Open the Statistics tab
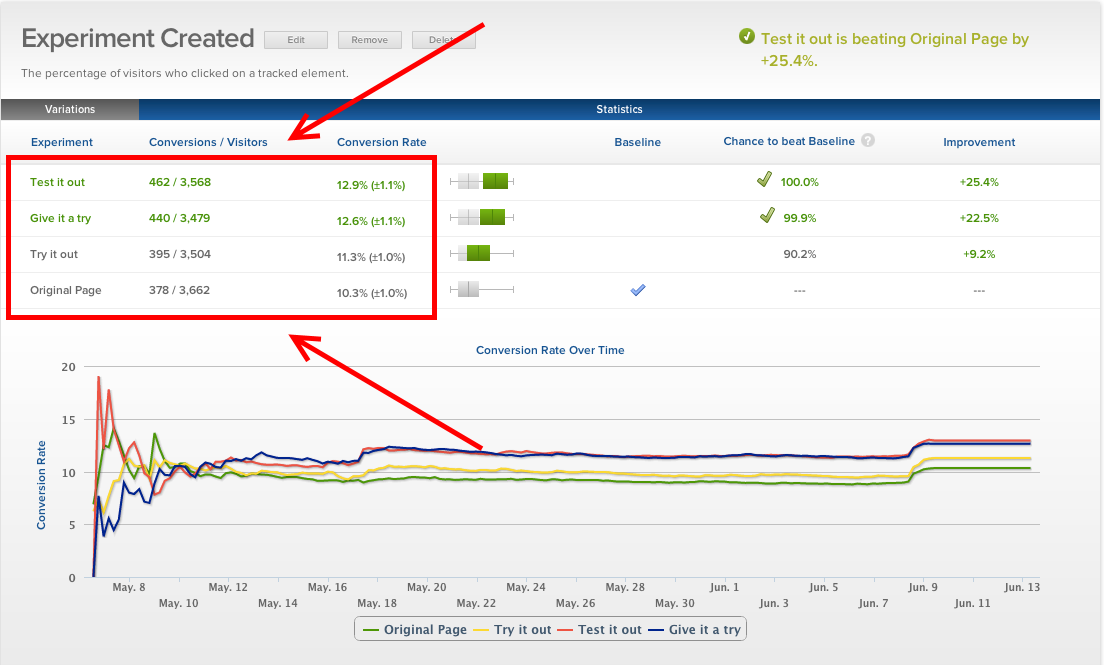Screen dimensions: 1104x665 (619, 109)
